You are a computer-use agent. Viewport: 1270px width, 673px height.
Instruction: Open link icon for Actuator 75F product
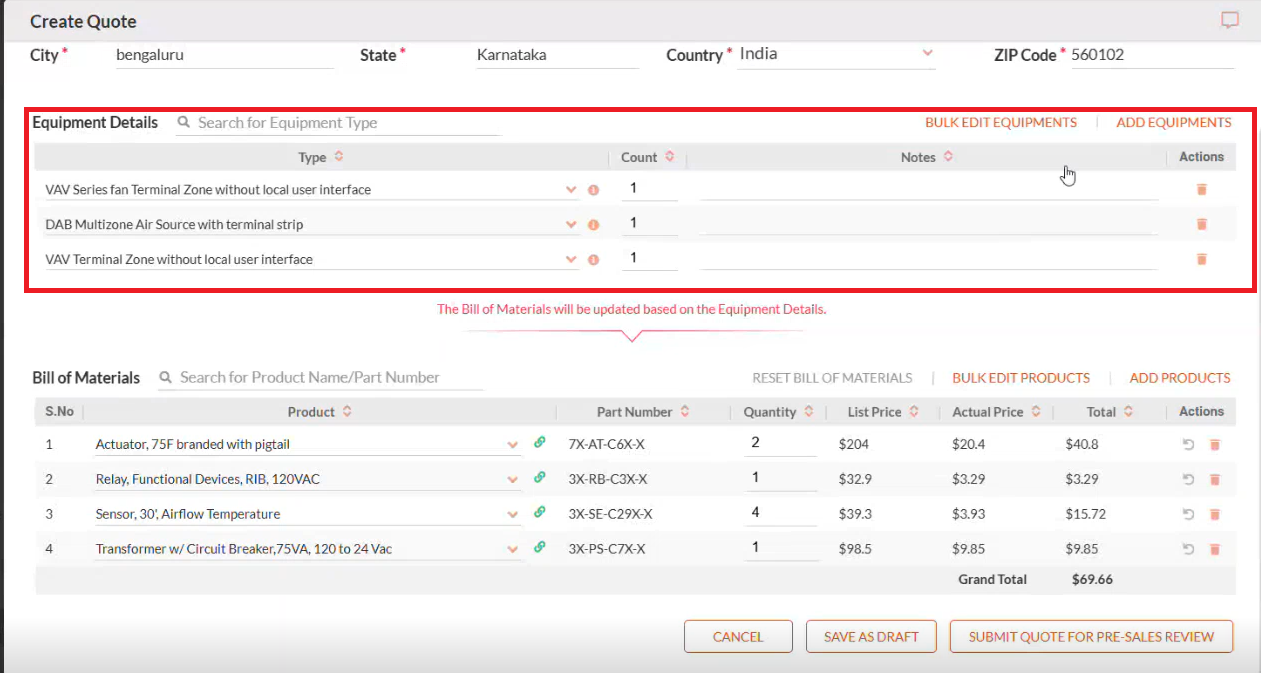pyautogui.click(x=540, y=442)
